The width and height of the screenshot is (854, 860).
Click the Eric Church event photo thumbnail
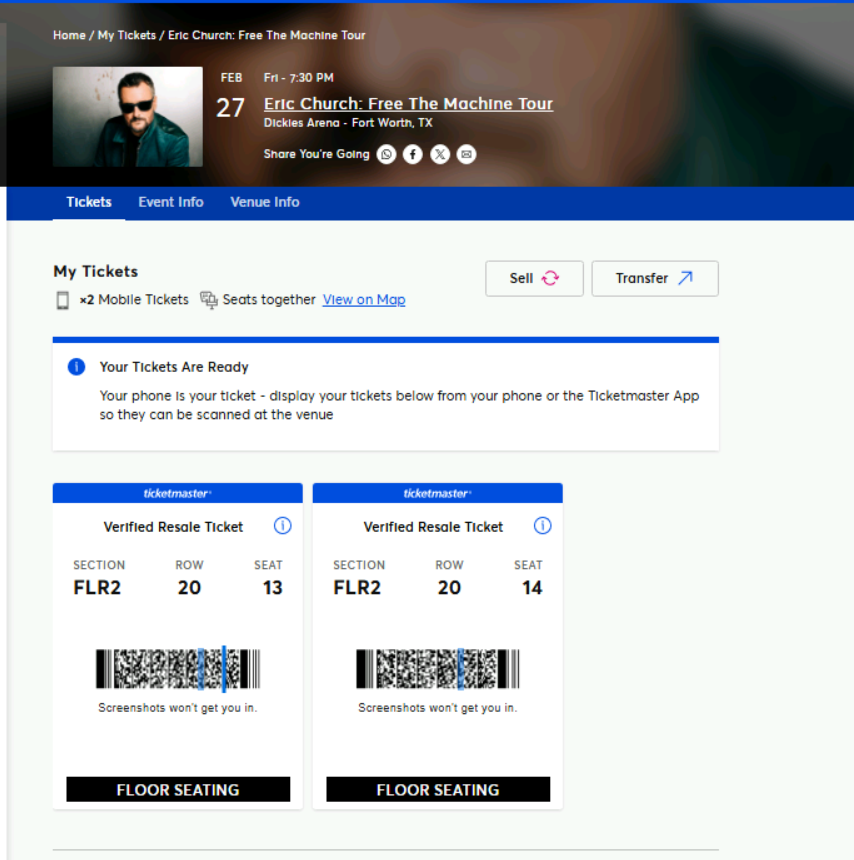(128, 117)
